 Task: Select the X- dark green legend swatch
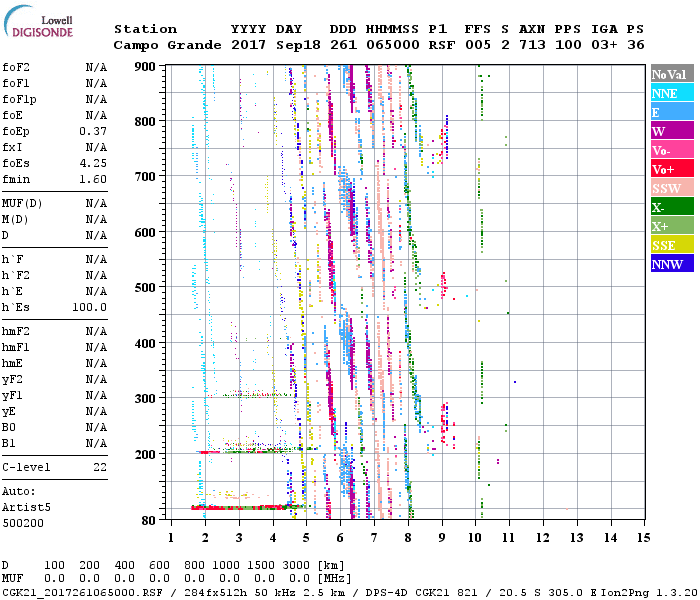(x=672, y=207)
